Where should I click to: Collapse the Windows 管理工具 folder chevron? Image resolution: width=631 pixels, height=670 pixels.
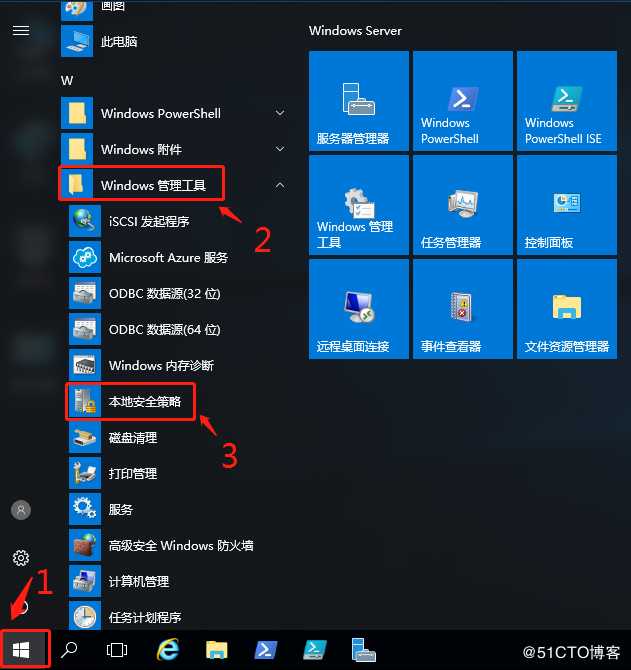pyautogui.click(x=280, y=185)
